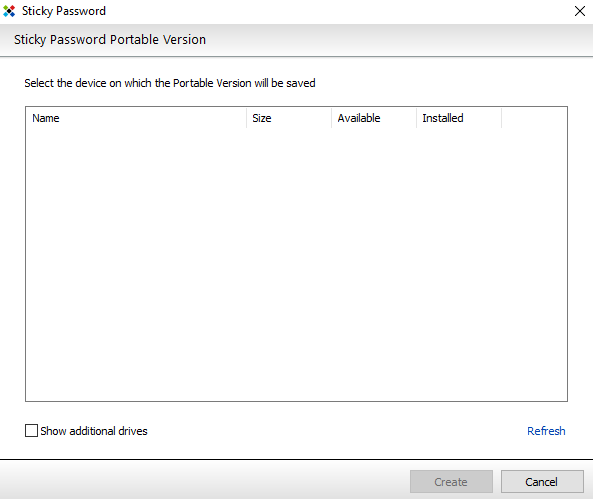Click the "Select the device" instruction text
The width and height of the screenshot is (593, 499).
170,83
